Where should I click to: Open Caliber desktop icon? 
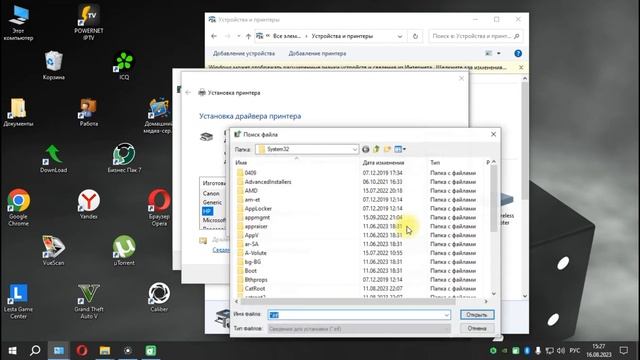(x=159, y=297)
